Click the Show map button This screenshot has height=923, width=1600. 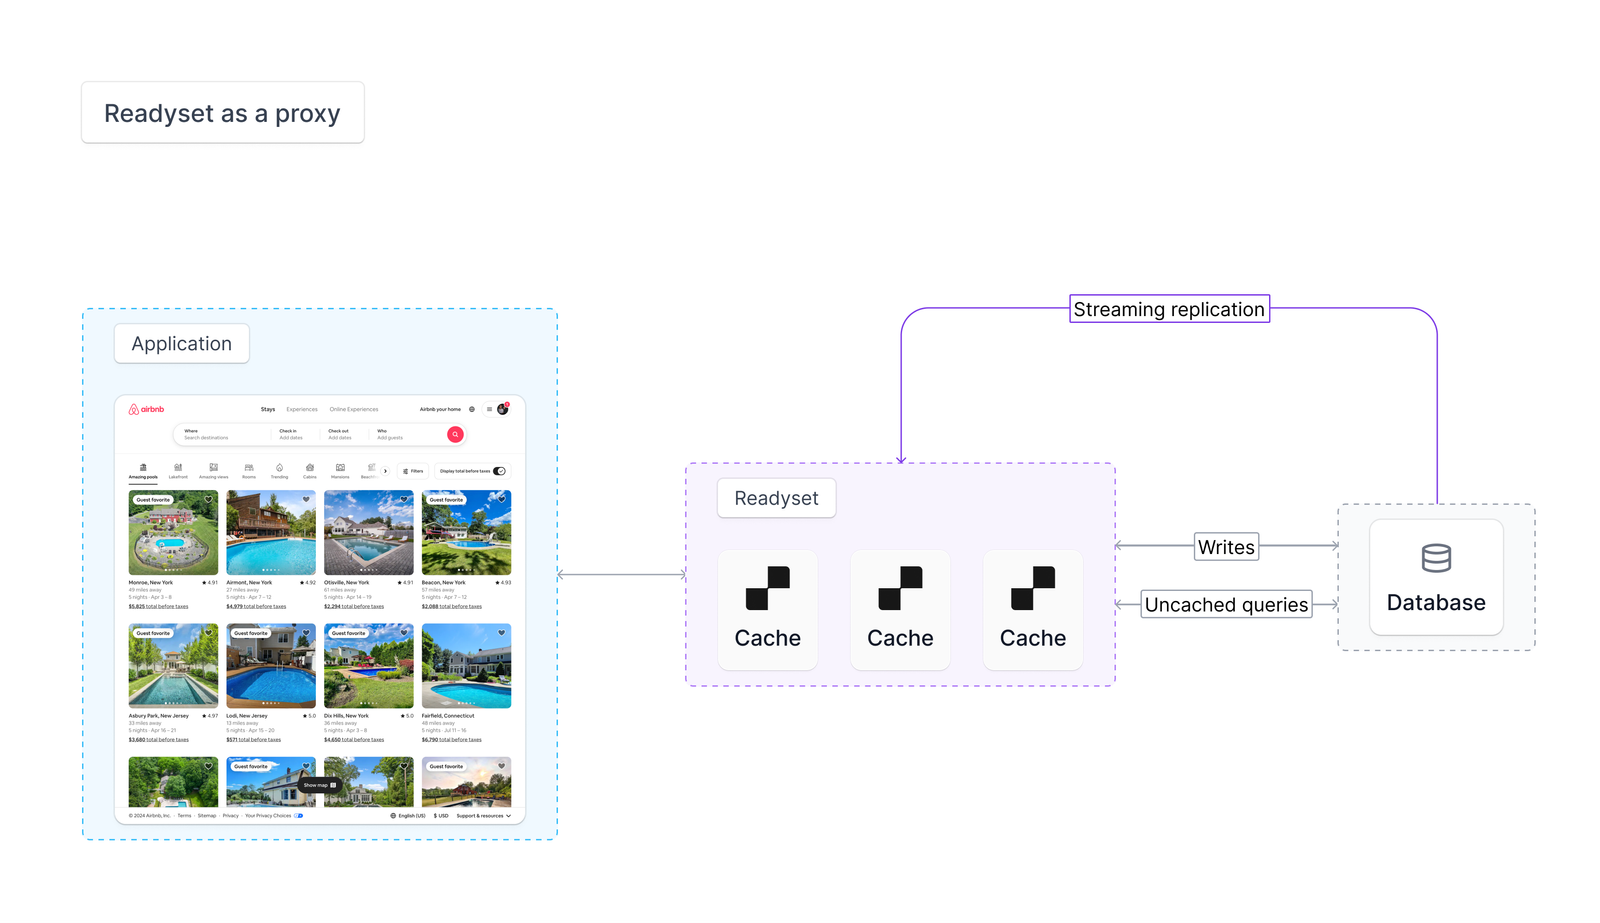pyautogui.click(x=317, y=785)
